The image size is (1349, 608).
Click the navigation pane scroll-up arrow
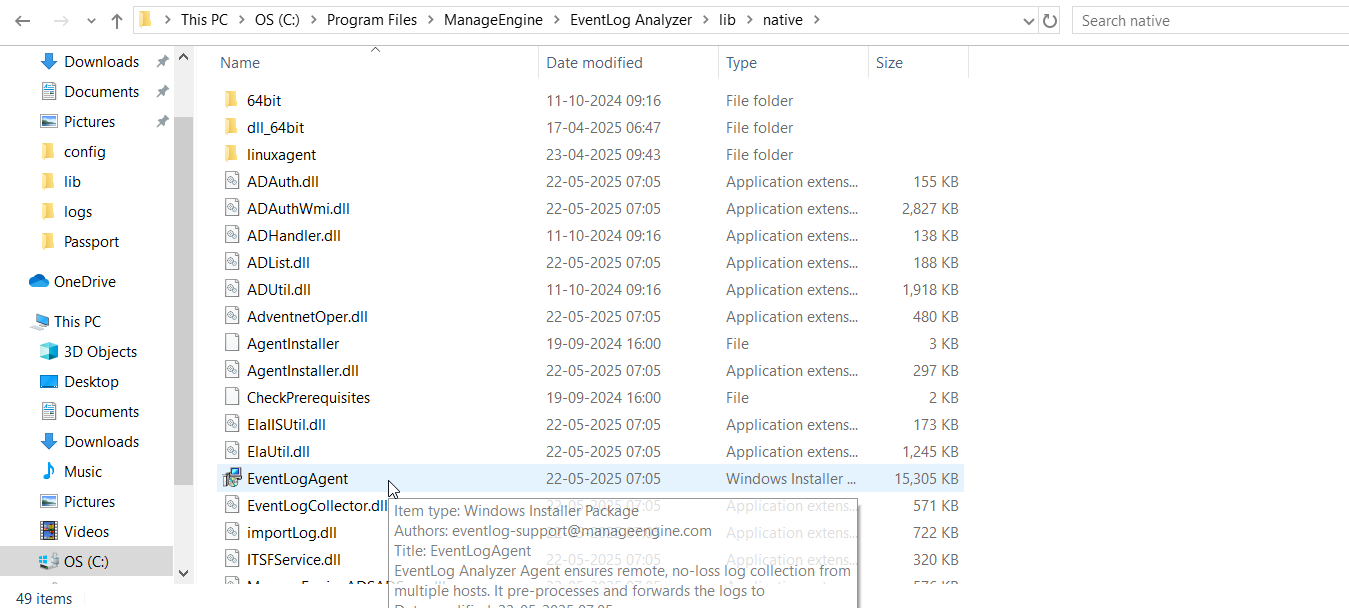183,58
